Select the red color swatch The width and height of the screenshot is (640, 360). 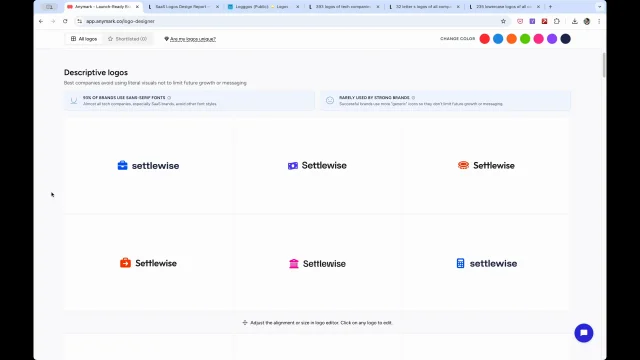[x=484, y=39]
